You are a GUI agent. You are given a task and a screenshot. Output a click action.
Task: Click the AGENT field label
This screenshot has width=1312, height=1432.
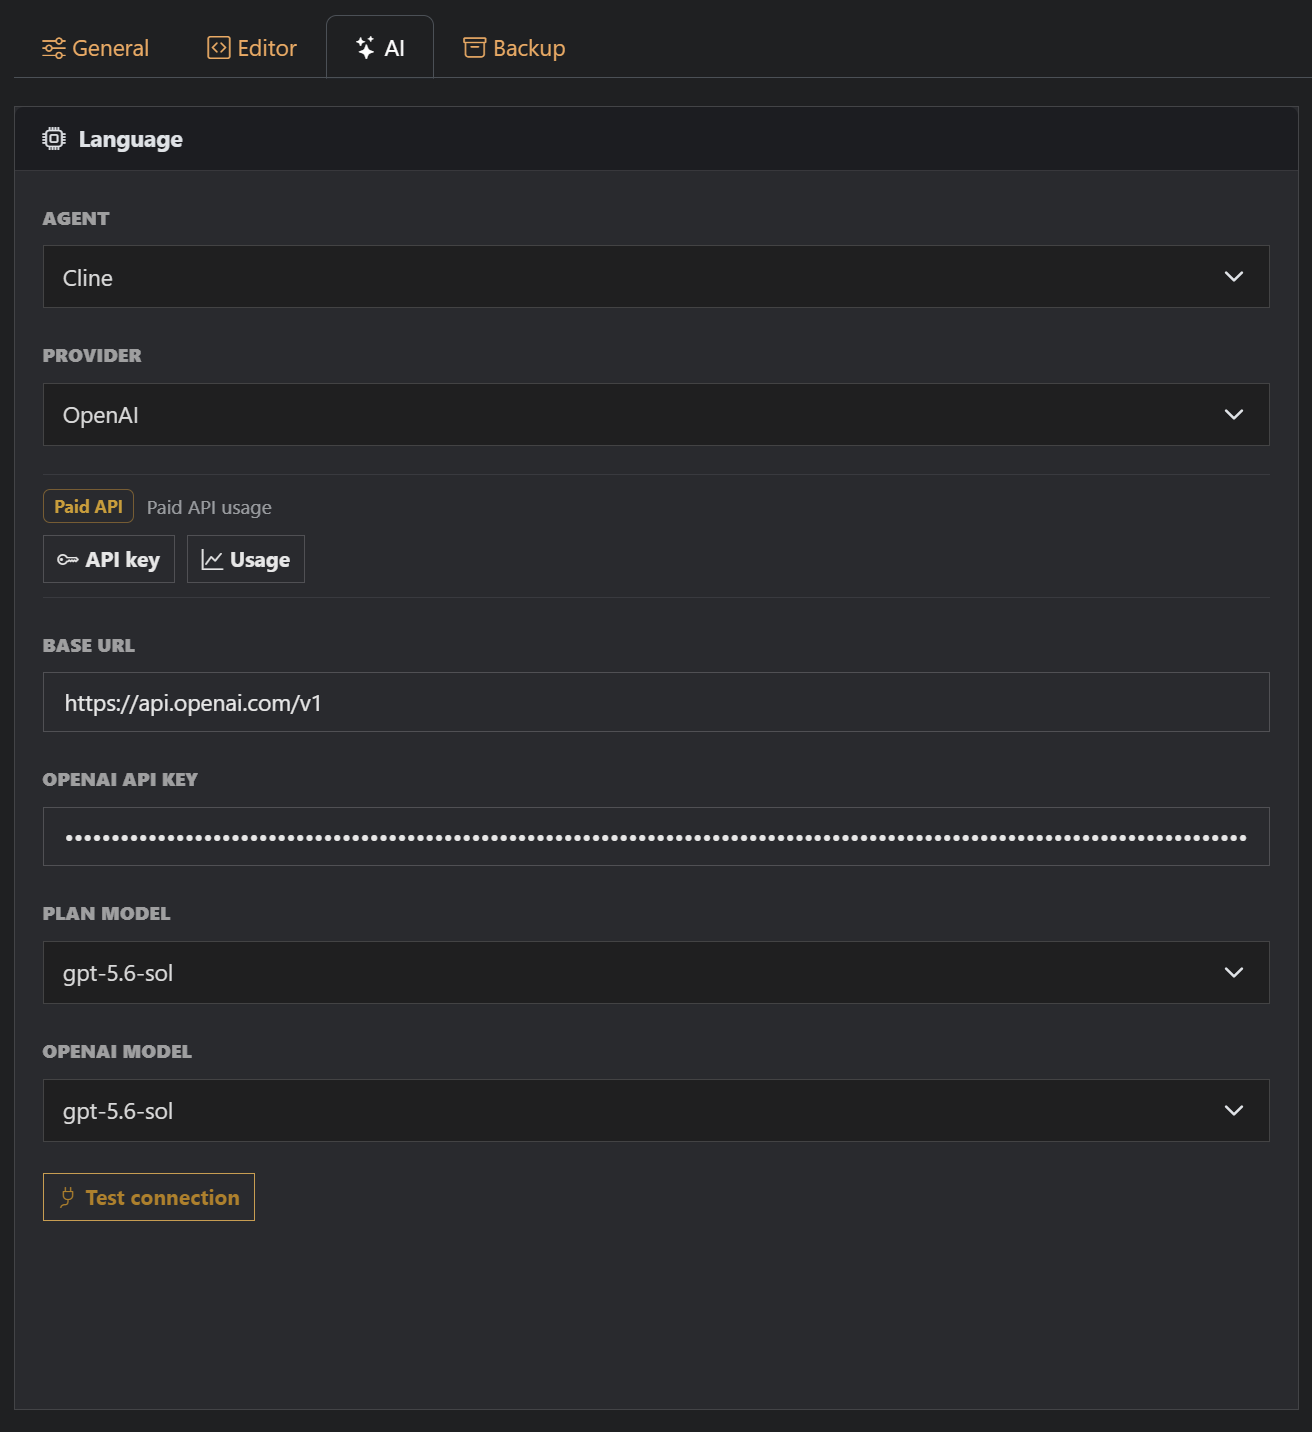tap(76, 219)
